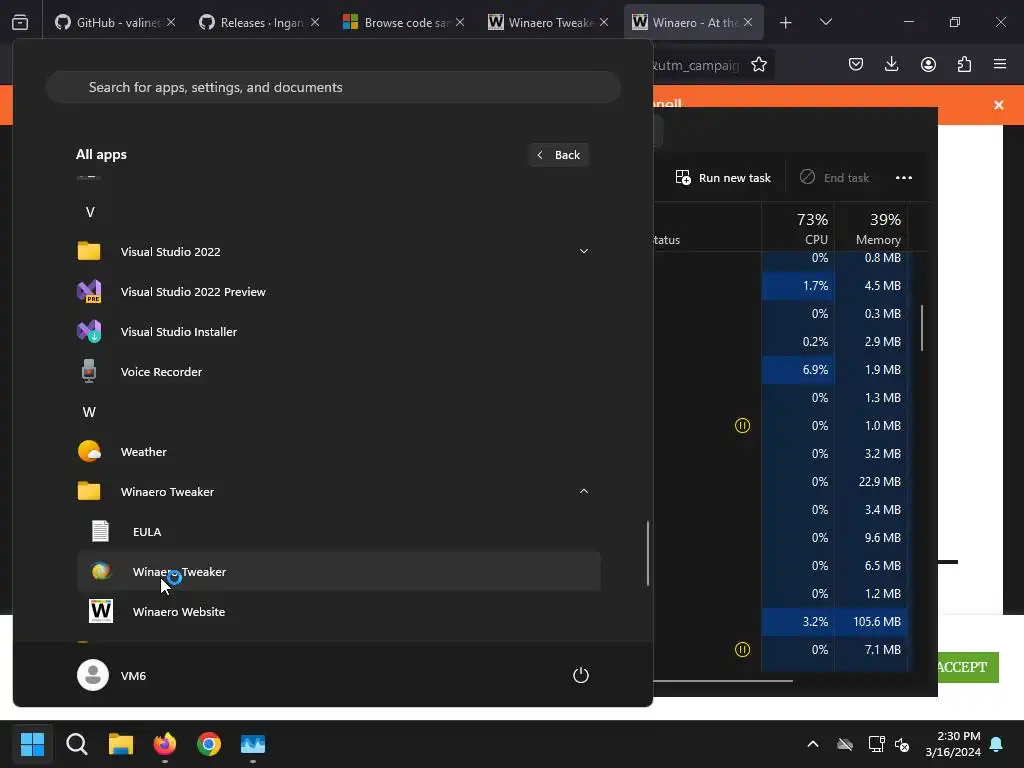Open notification bell in system tray
This screenshot has height=768, width=1024.
coord(997,744)
